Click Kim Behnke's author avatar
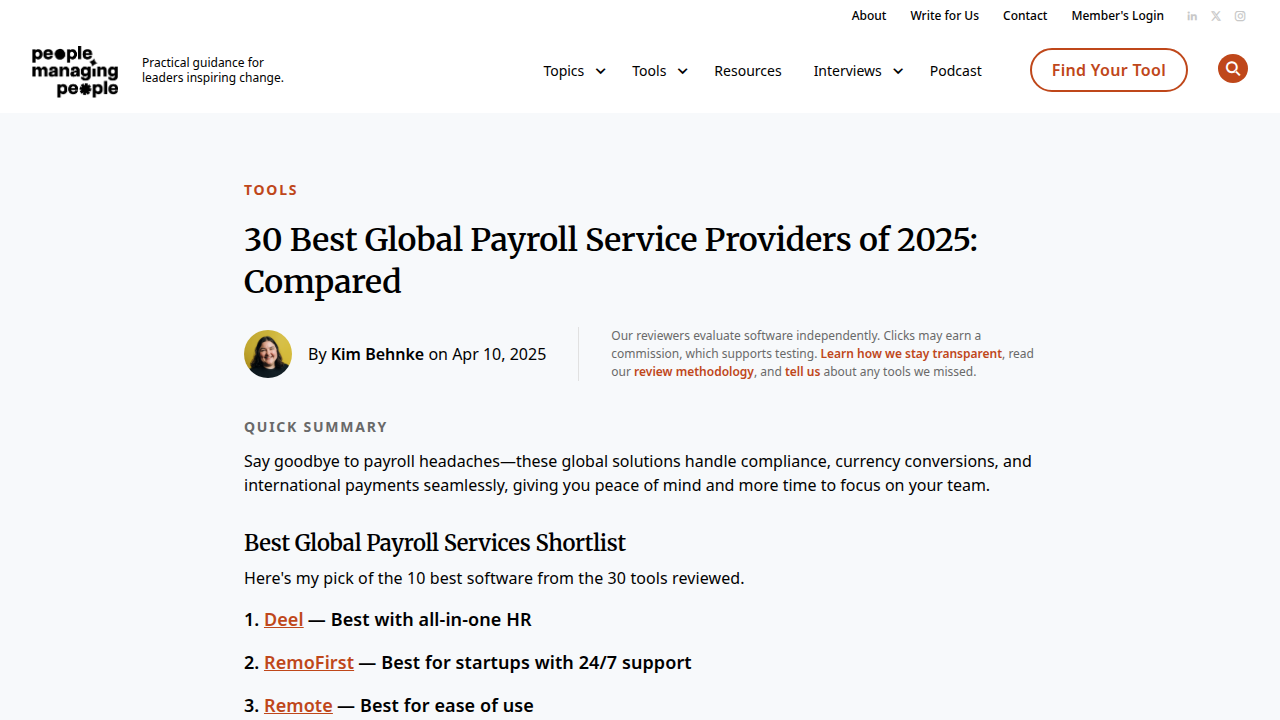This screenshot has height=720, width=1280. click(268, 354)
